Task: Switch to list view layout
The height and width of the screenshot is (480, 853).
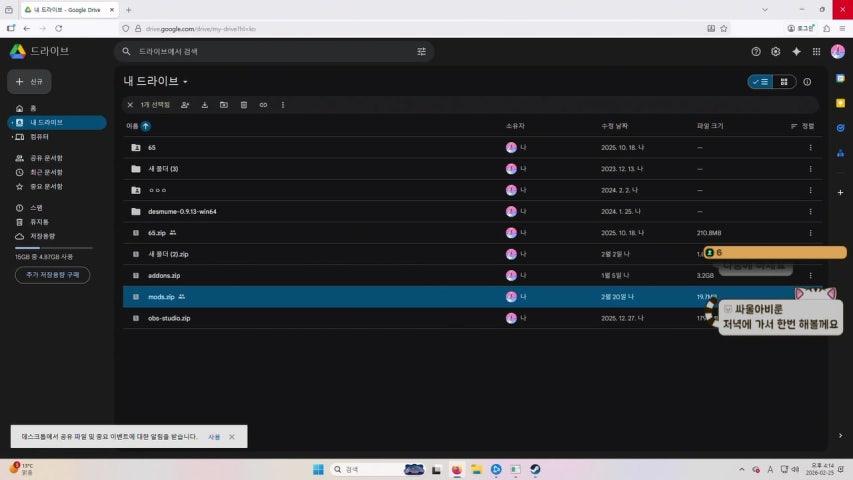Action: point(760,82)
